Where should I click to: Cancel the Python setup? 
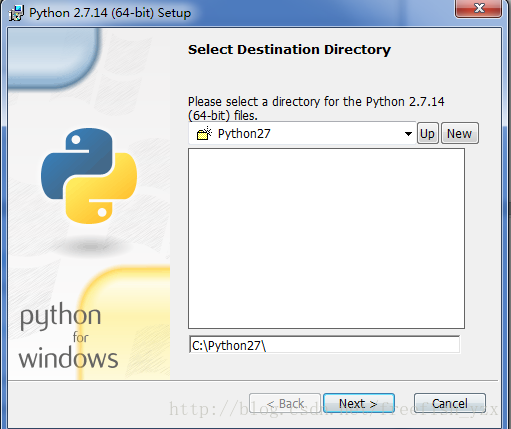click(450, 403)
